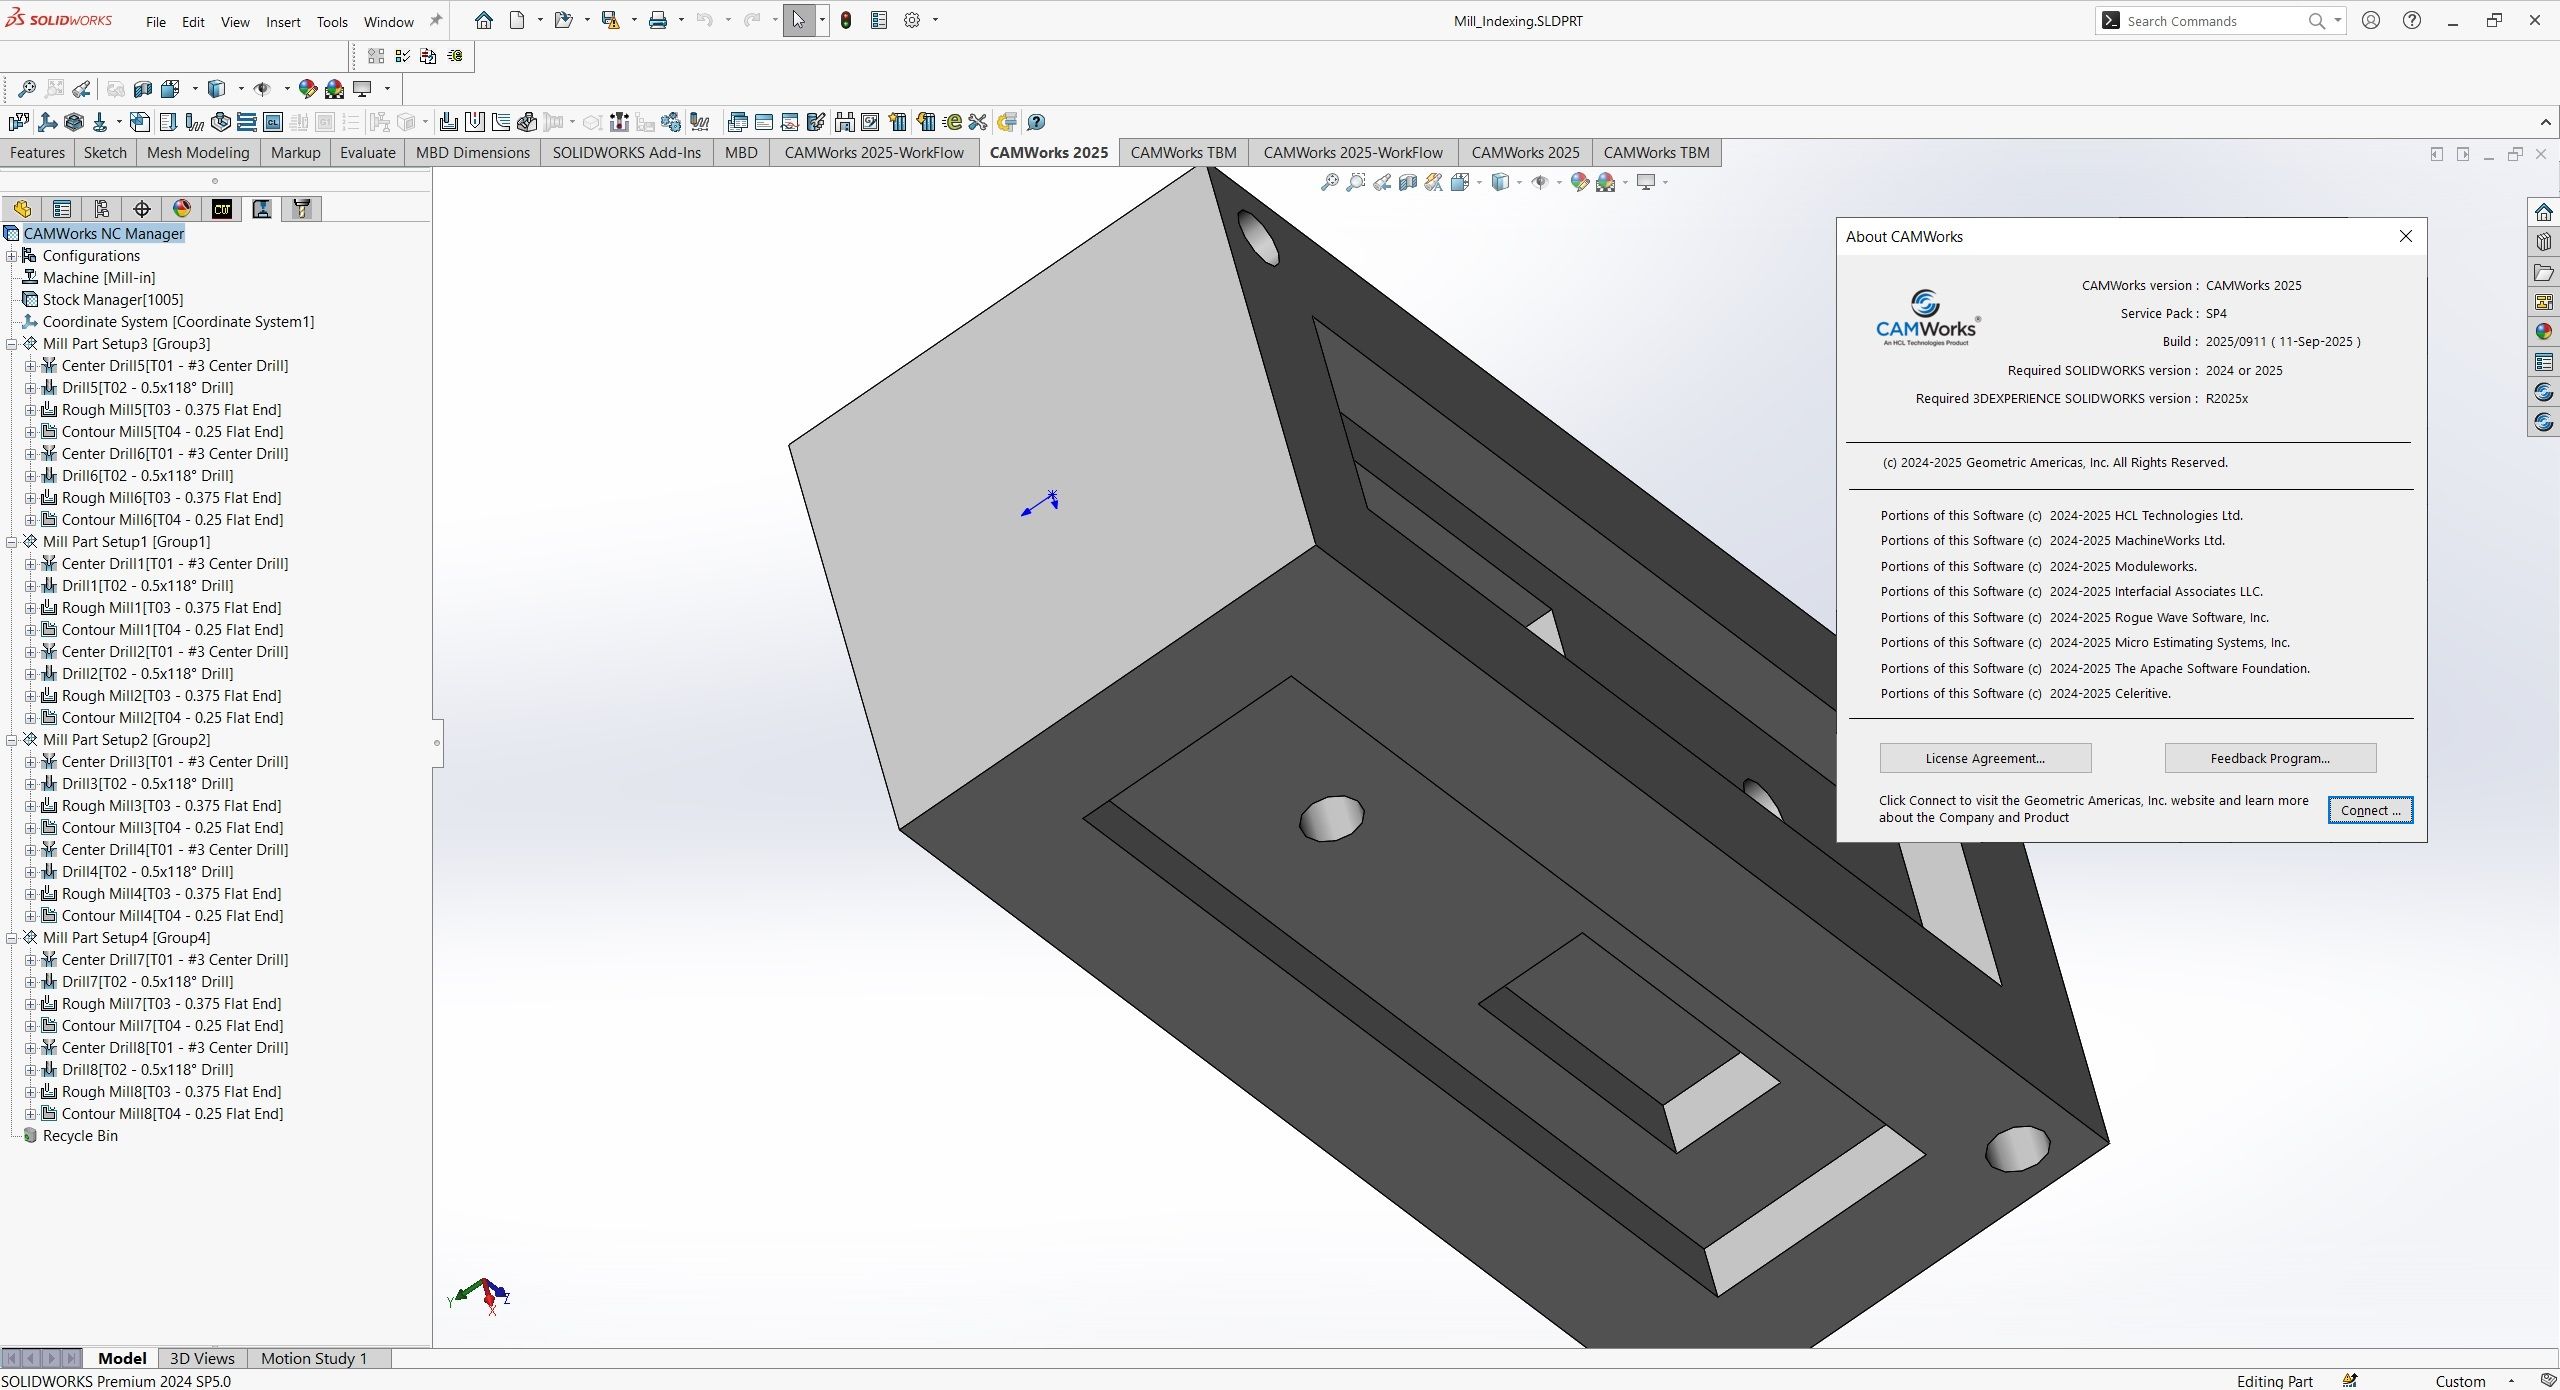
Task: Open the View Orientation dropdown arrow
Action: [1478, 182]
